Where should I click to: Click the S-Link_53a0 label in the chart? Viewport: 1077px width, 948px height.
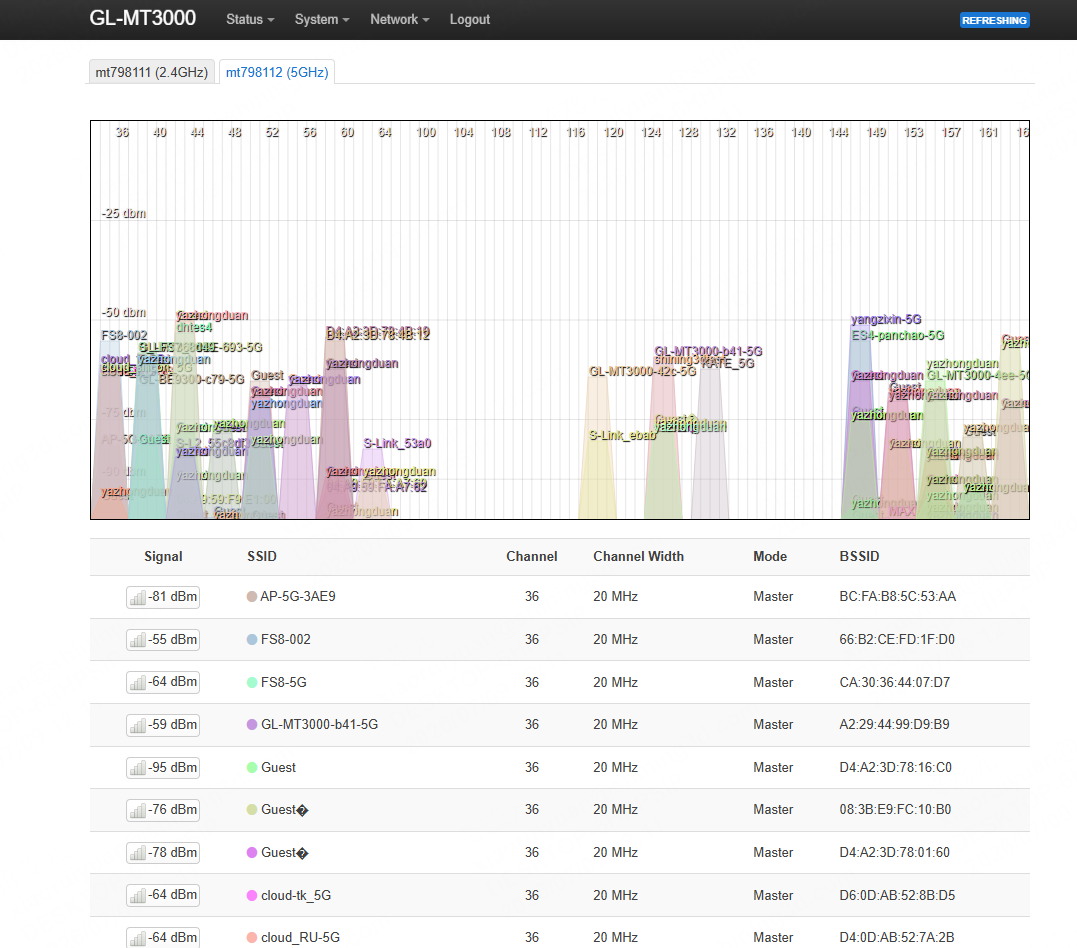[x=397, y=444]
